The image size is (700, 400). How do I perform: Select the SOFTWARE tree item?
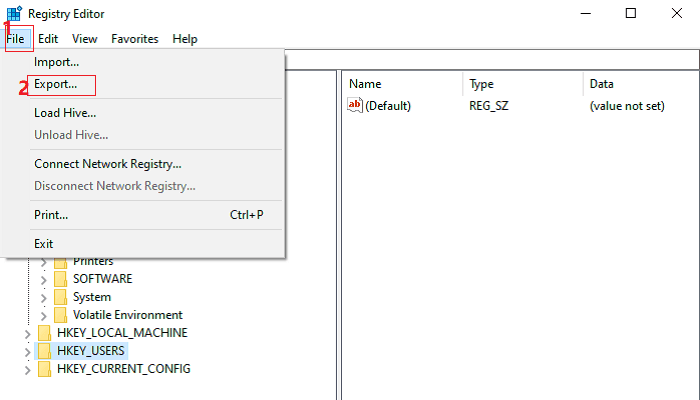click(103, 279)
